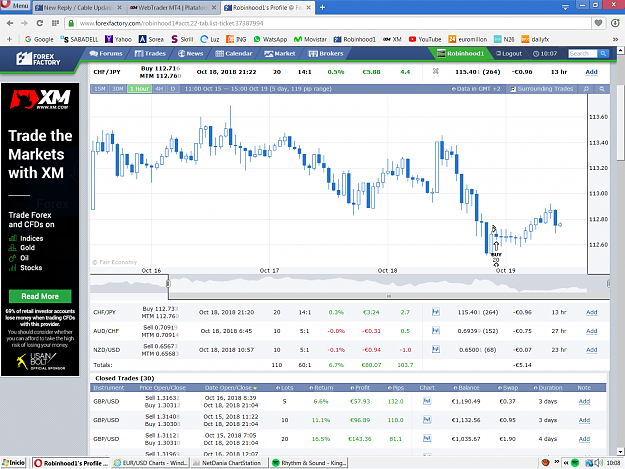Open Robinhood1 profile button in header
The height and width of the screenshot is (469, 625).
coord(460,53)
